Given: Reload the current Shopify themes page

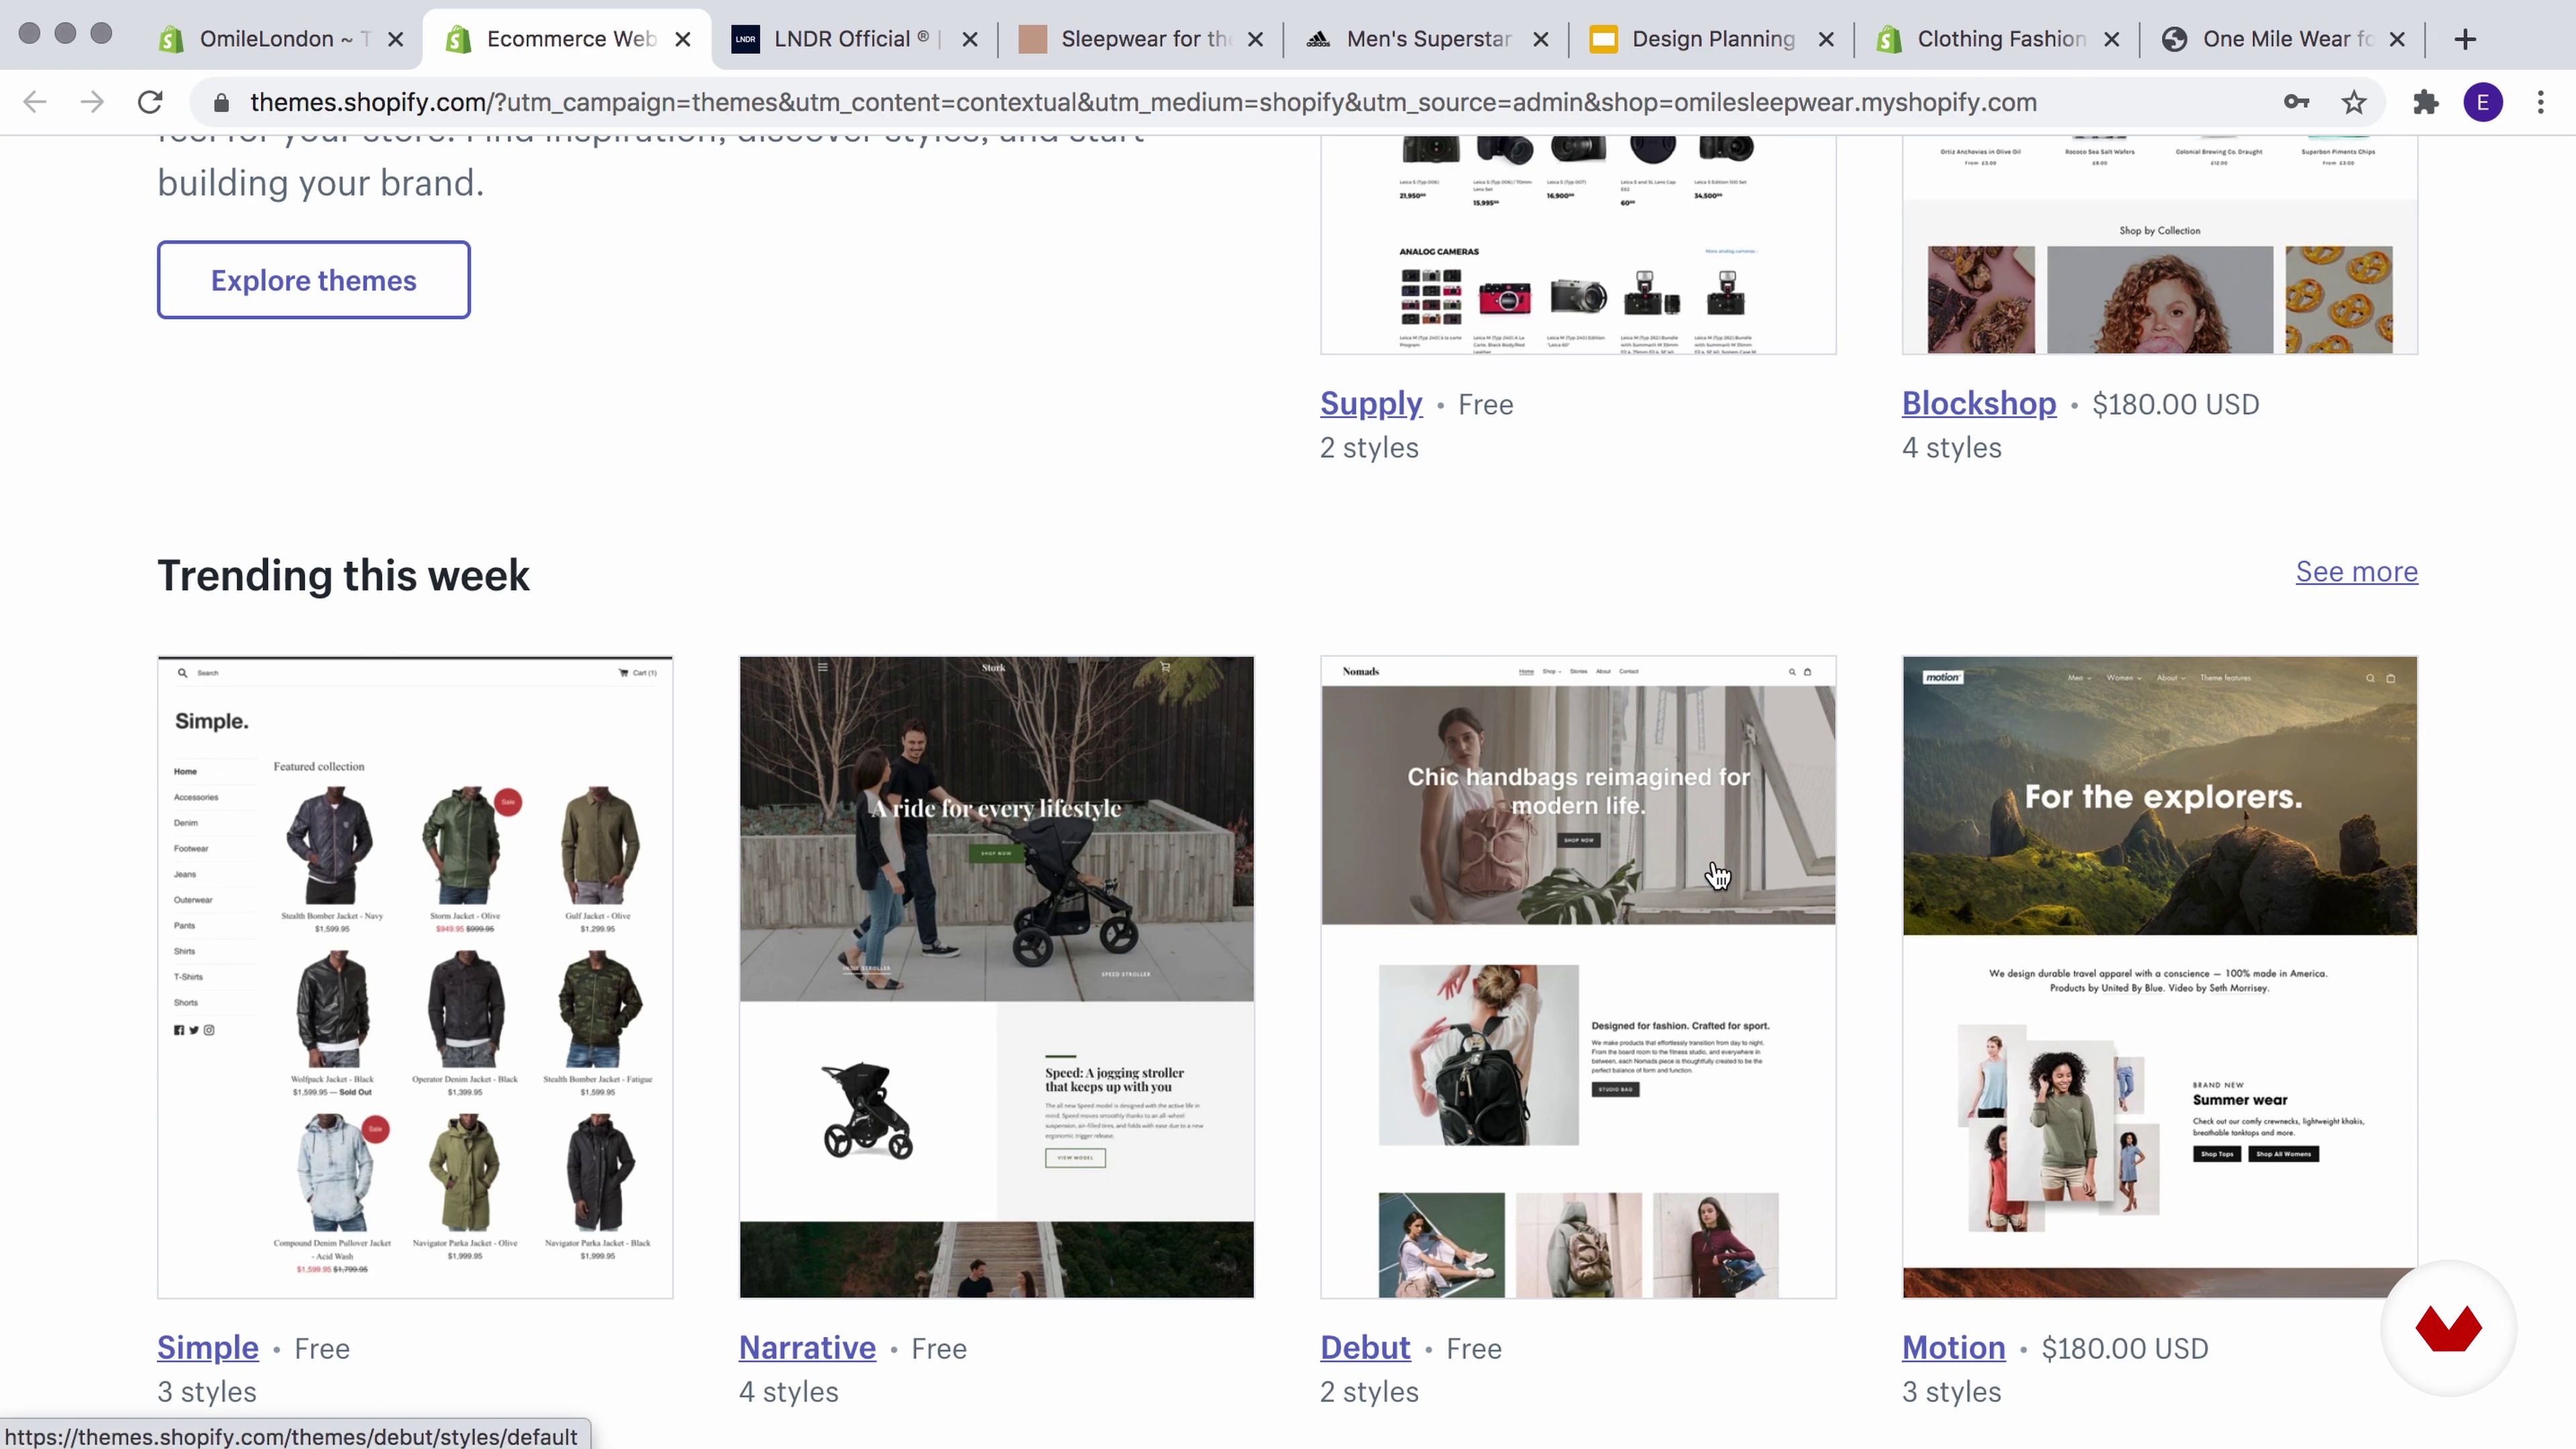Looking at the screenshot, I should [150, 102].
